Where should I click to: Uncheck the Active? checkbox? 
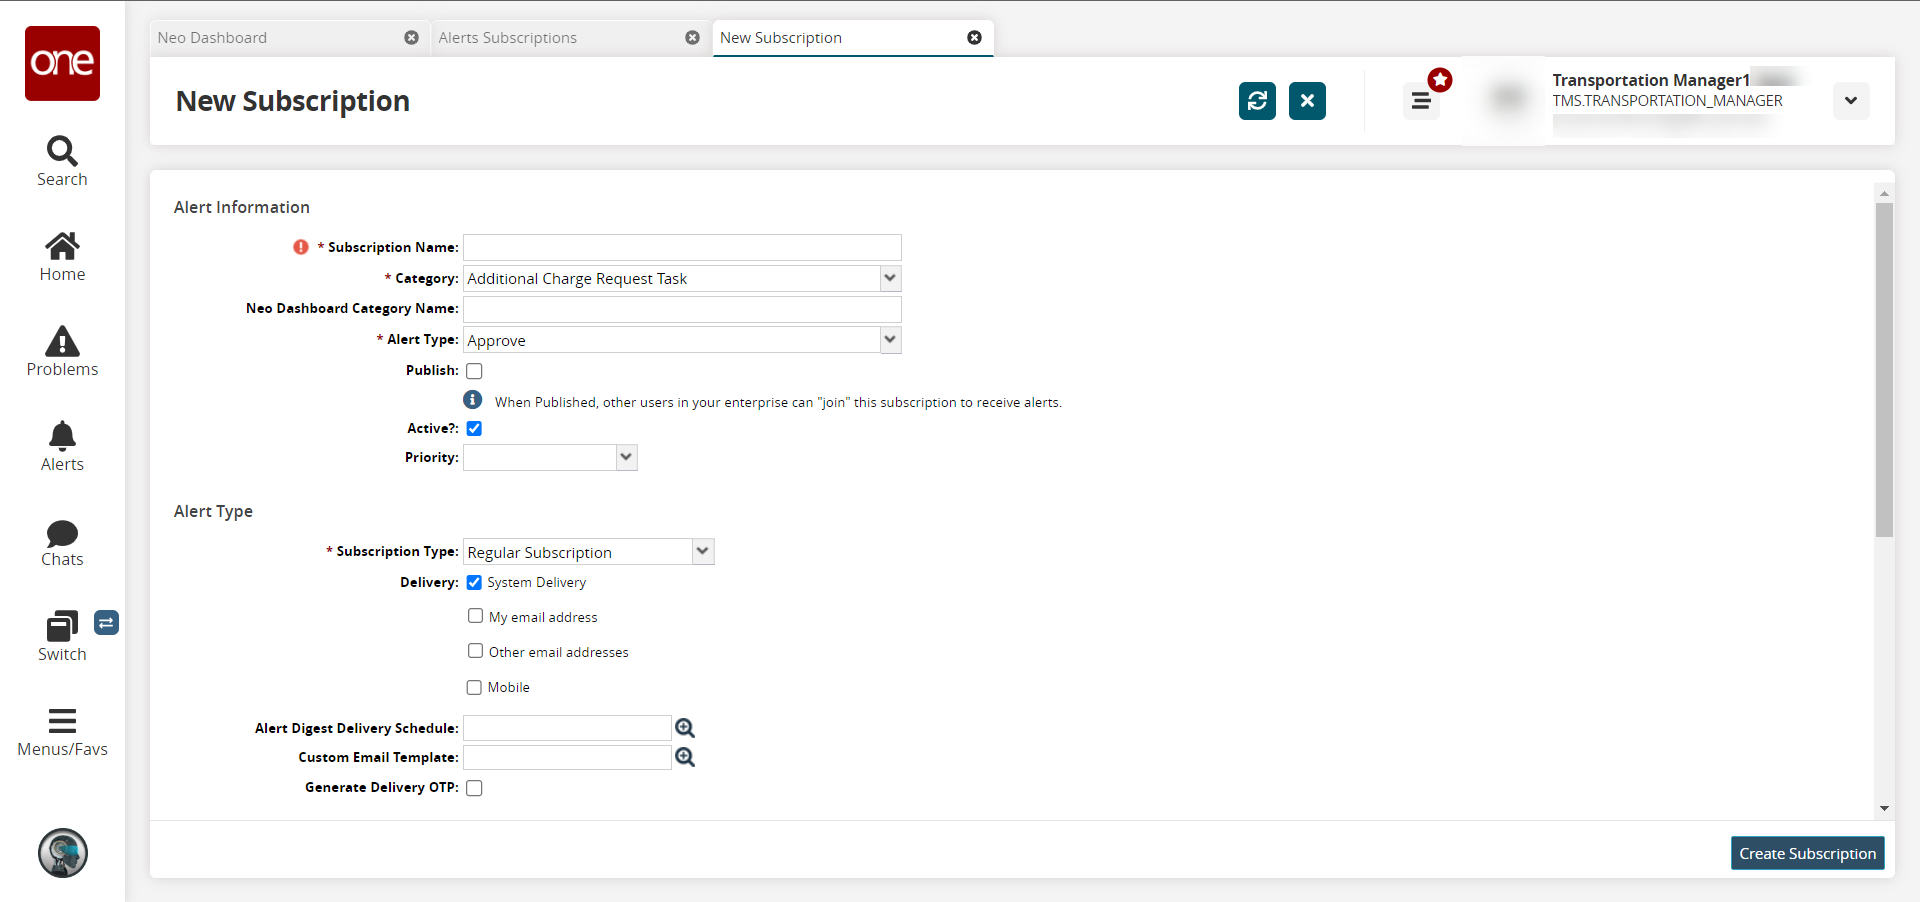click(475, 429)
